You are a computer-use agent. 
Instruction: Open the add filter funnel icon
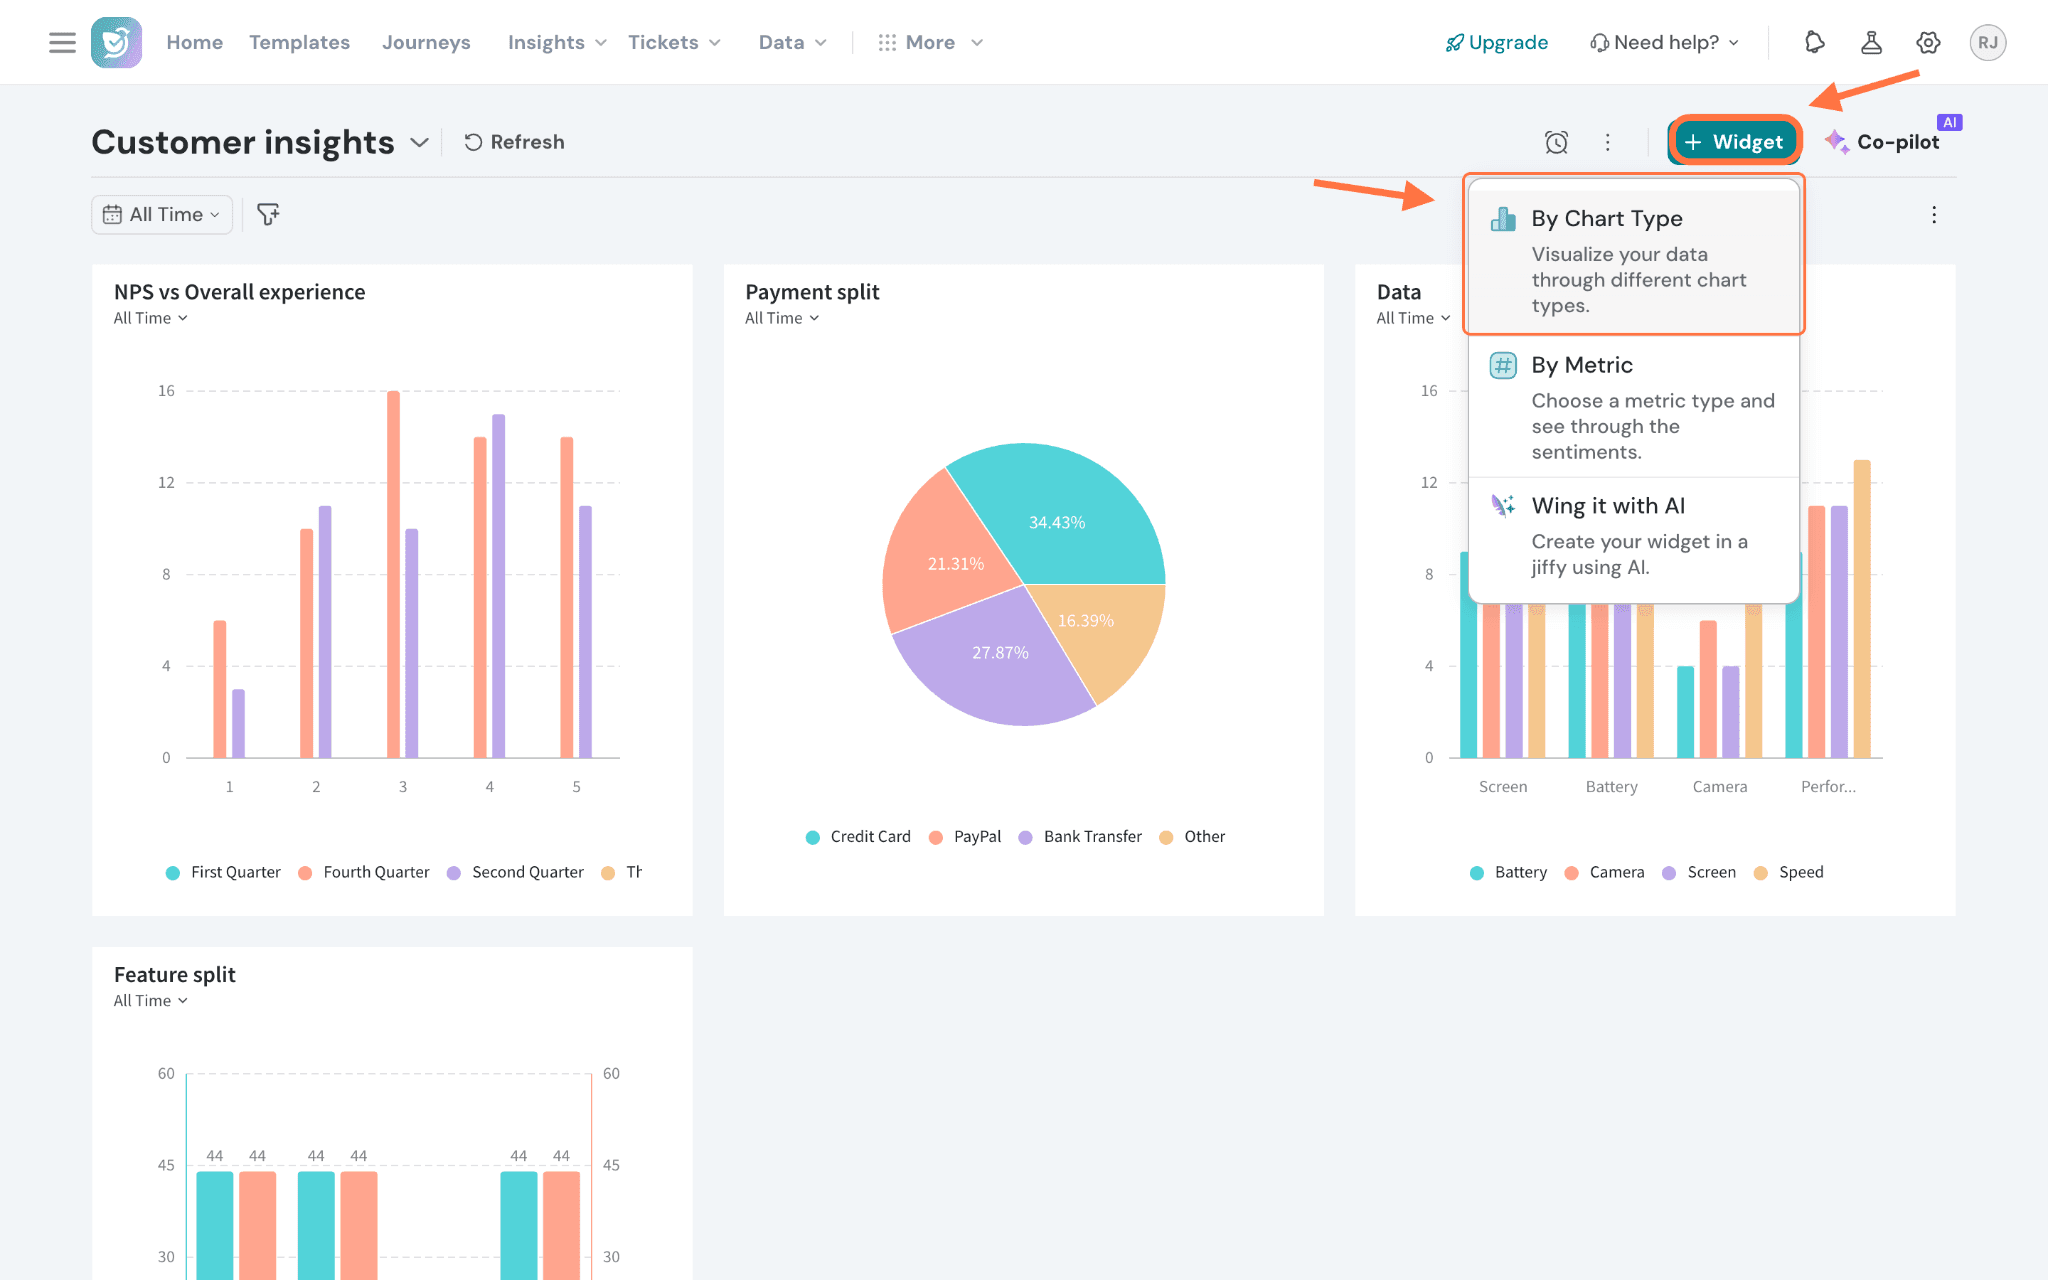[268, 214]
